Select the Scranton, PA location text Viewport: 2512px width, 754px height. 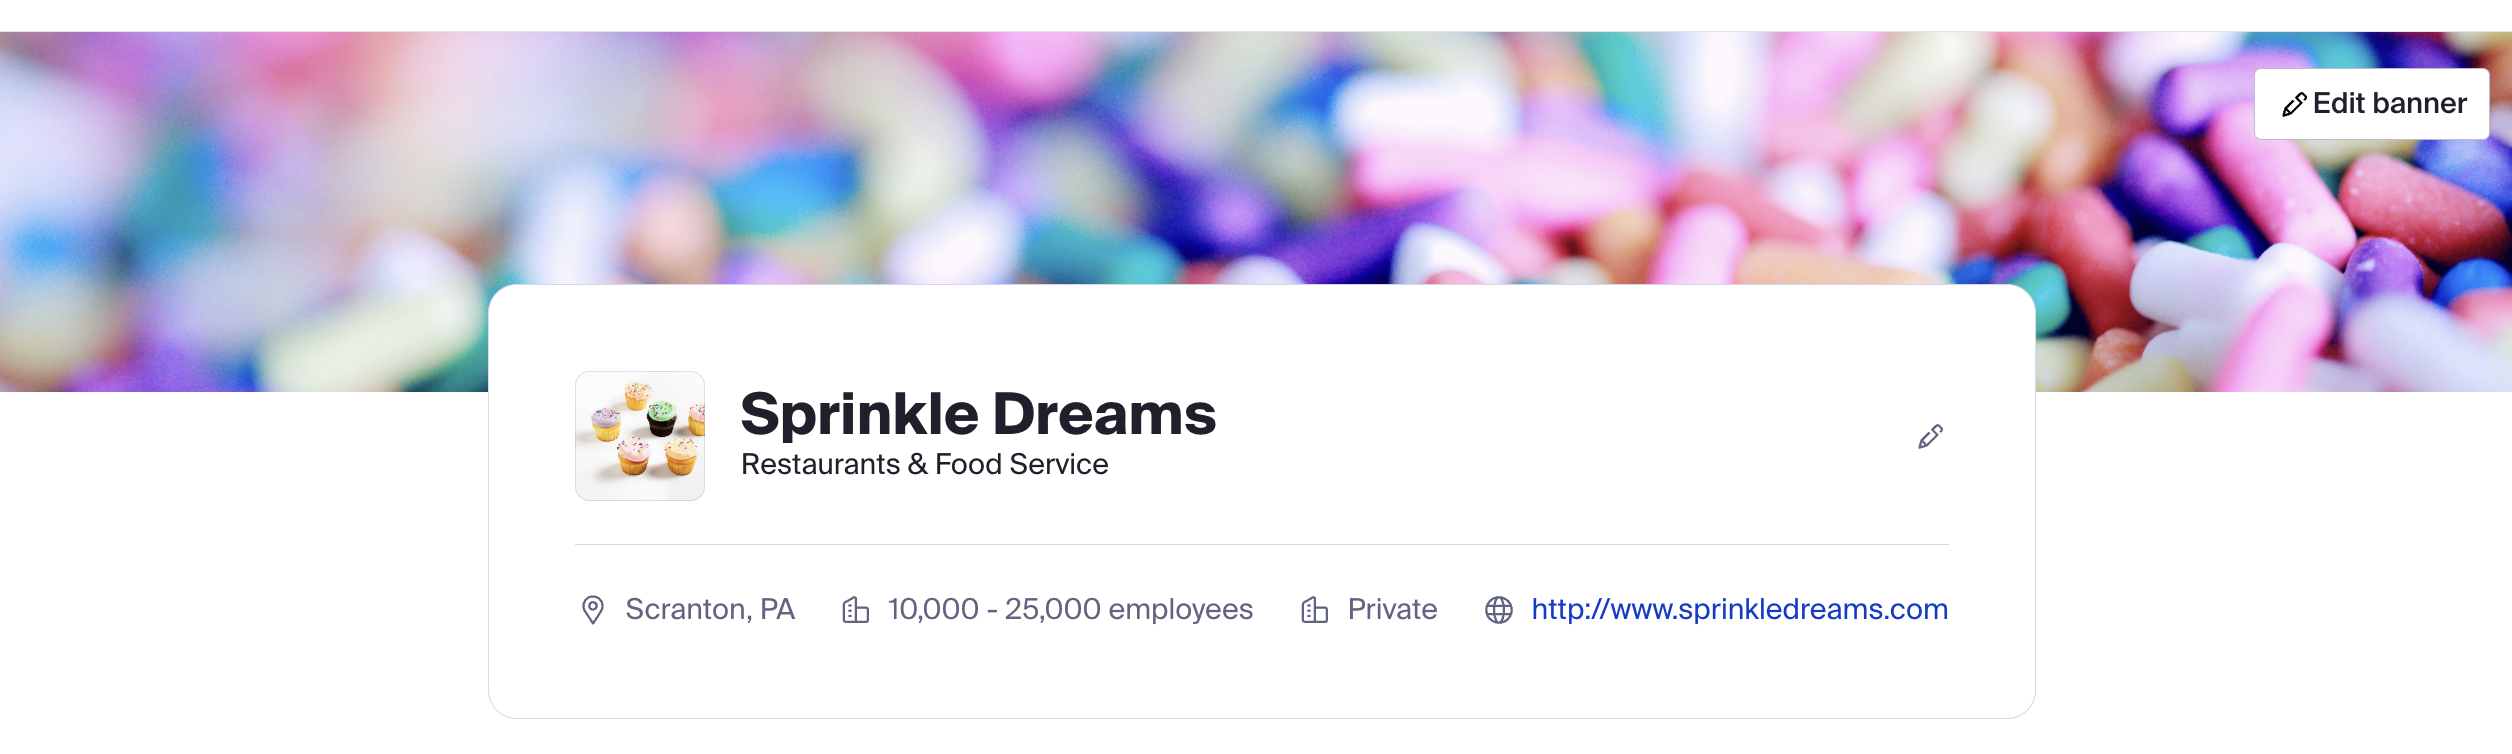[710, 609]
